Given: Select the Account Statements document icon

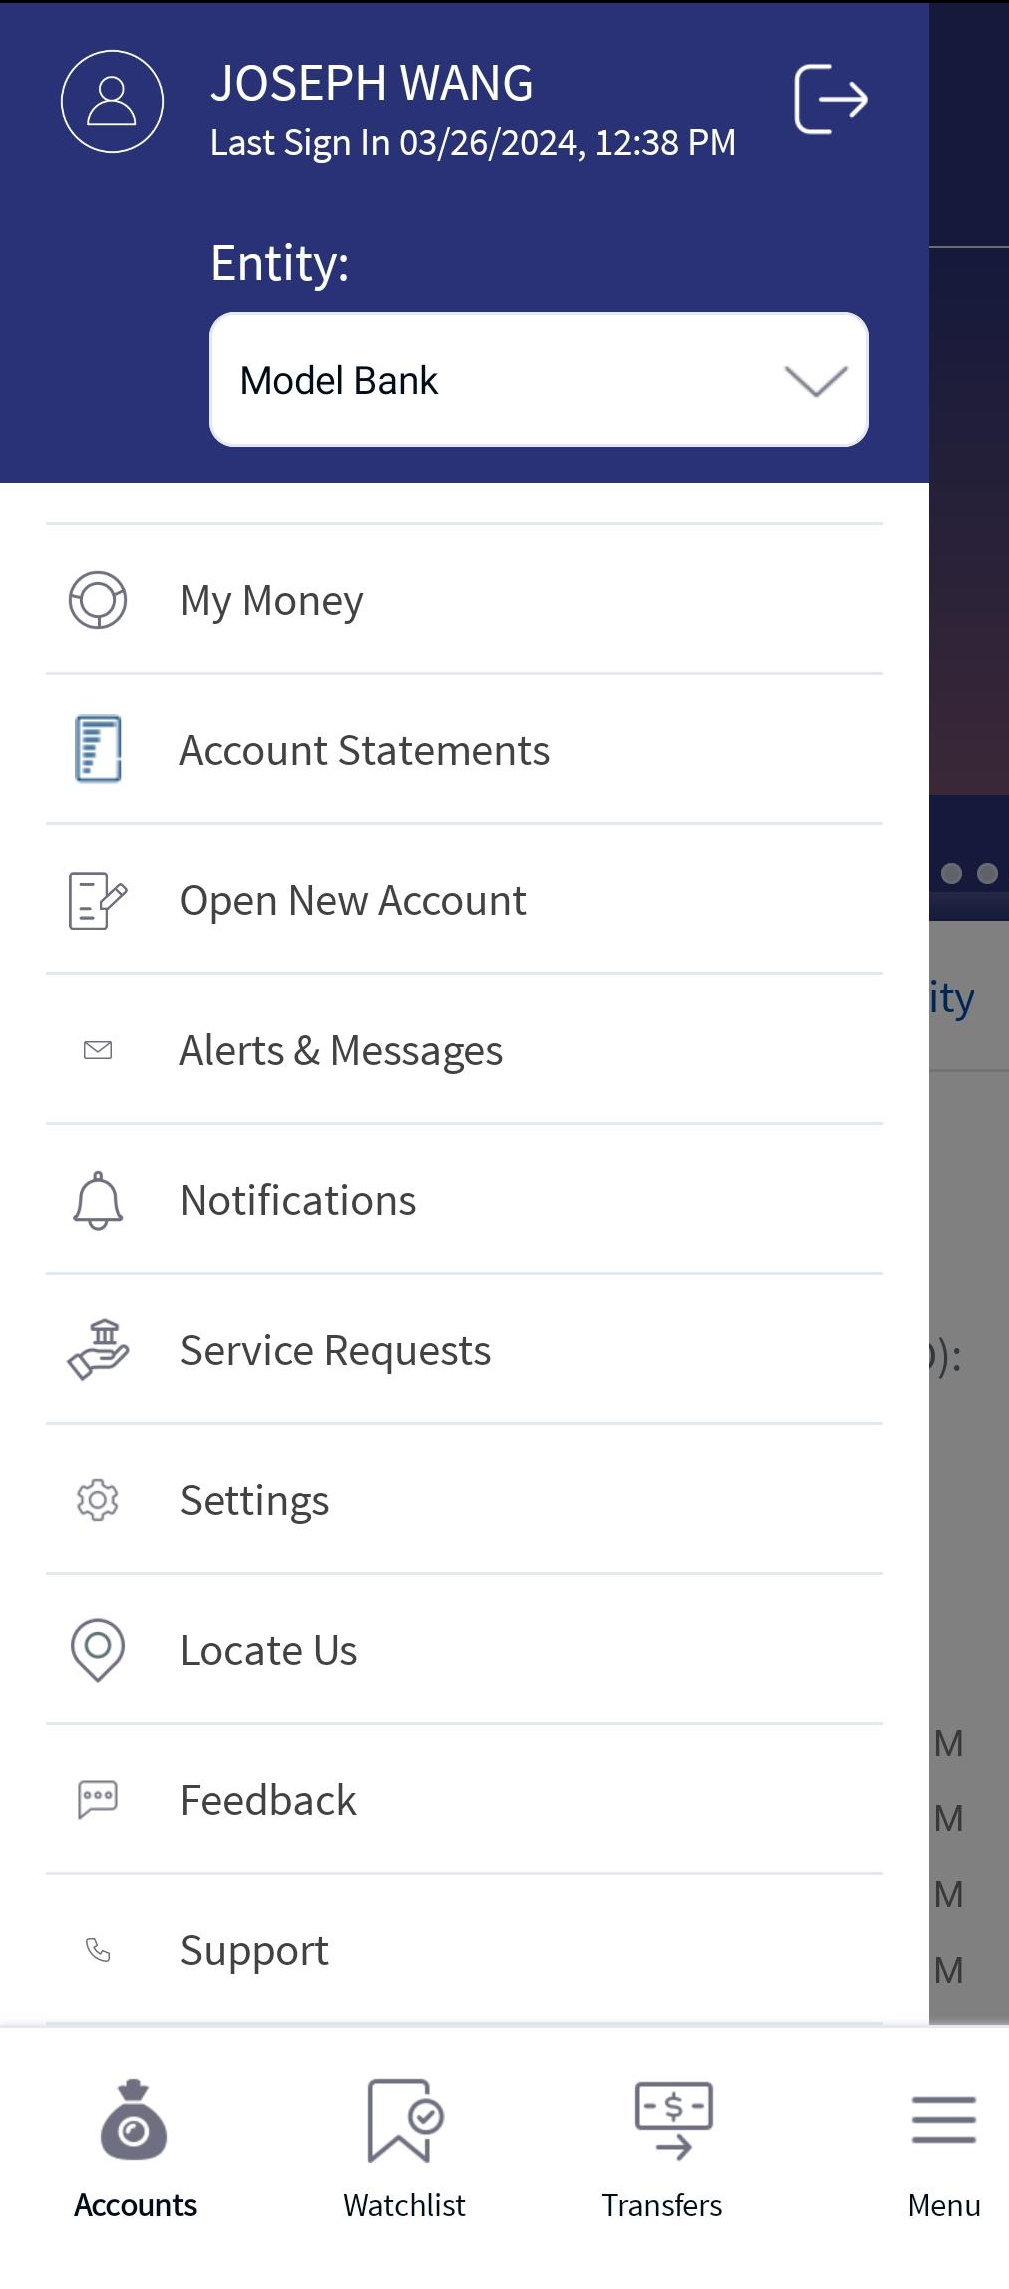Looking at the screenshot, I should (x=98, y=749).
